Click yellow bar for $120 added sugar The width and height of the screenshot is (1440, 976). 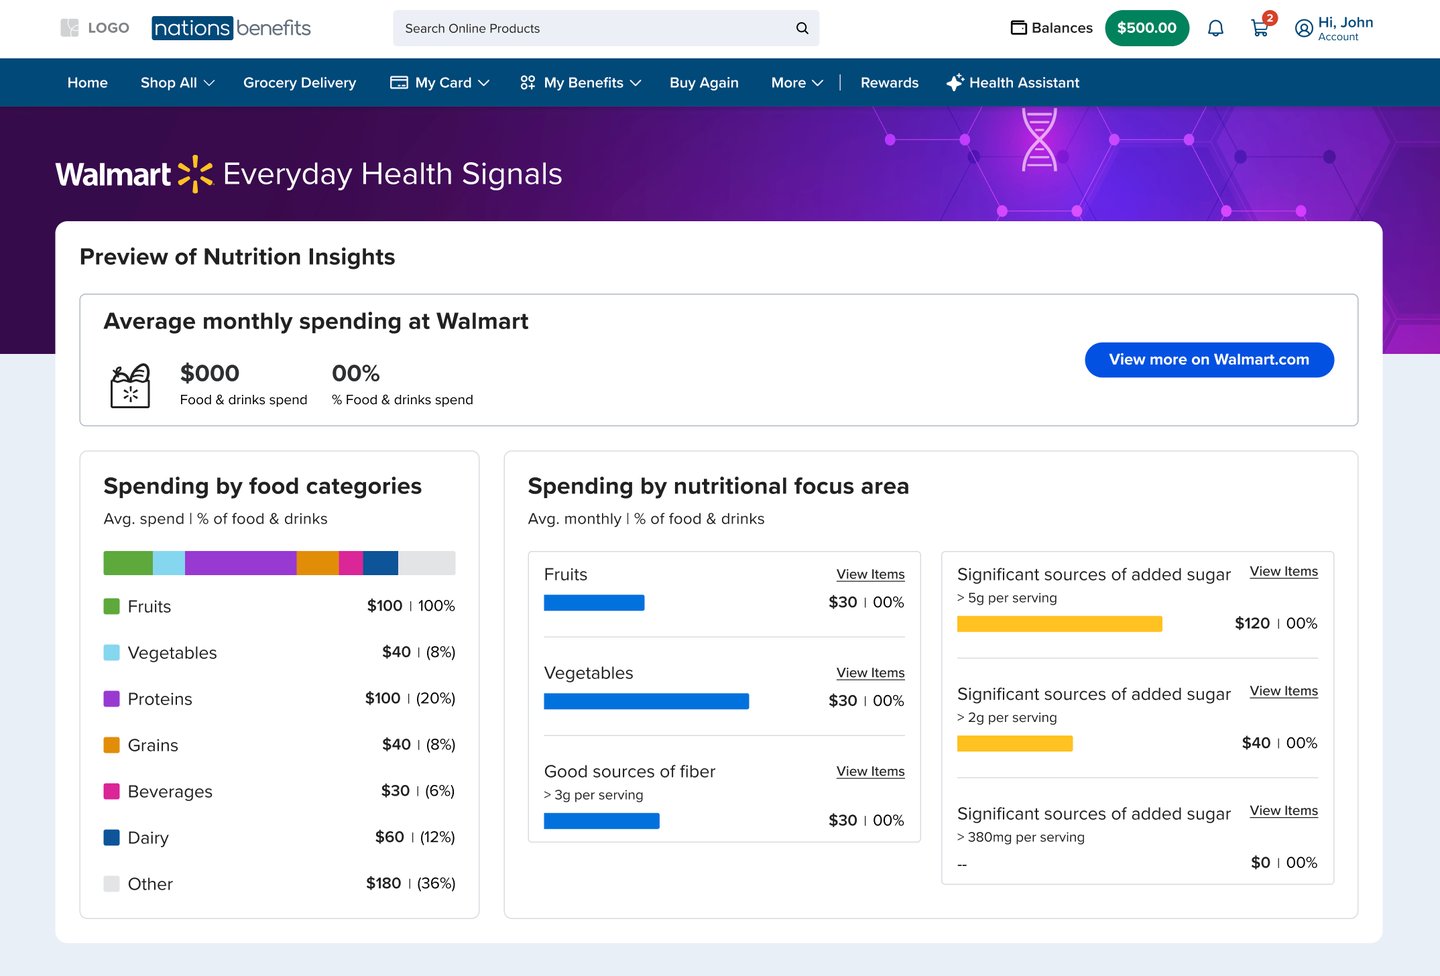[1060, 624]
